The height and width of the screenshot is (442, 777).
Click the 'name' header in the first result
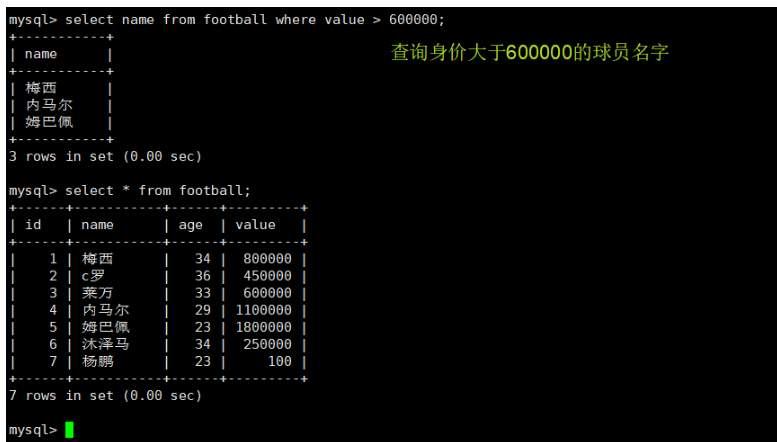coord(41,54)
